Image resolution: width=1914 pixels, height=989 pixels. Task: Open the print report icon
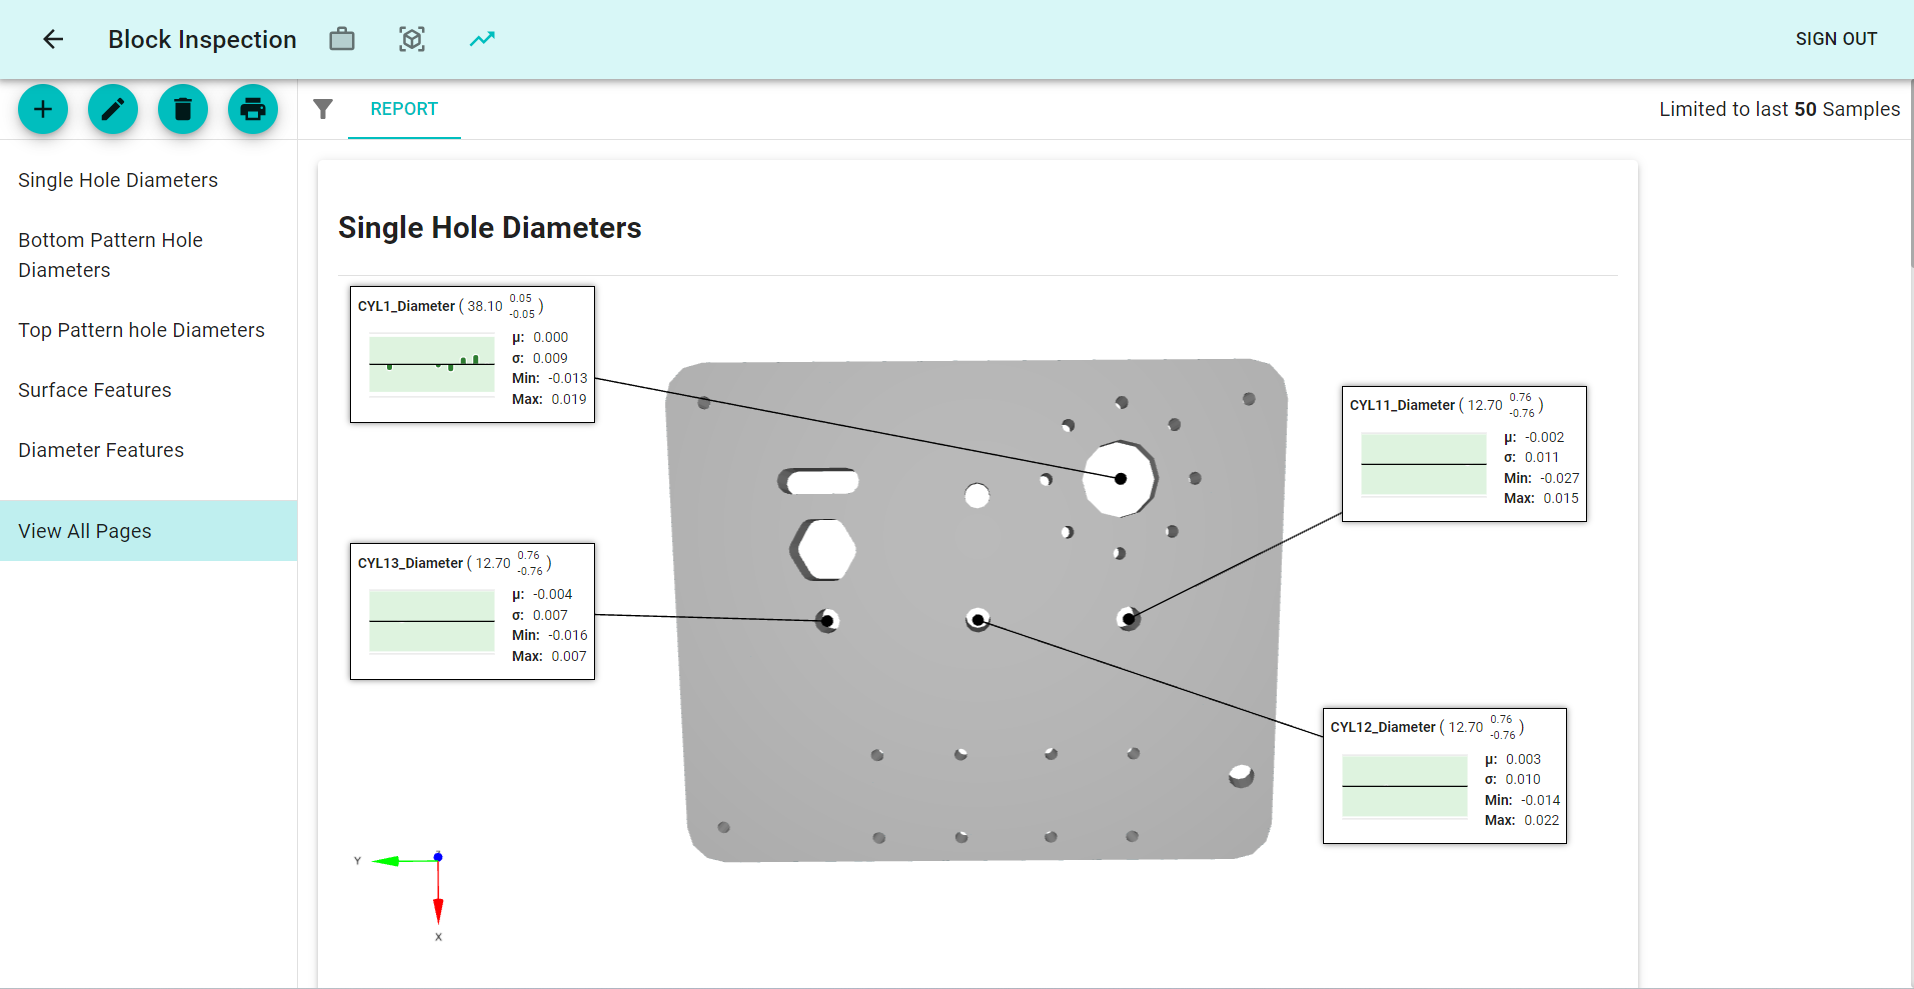point(252,109)
